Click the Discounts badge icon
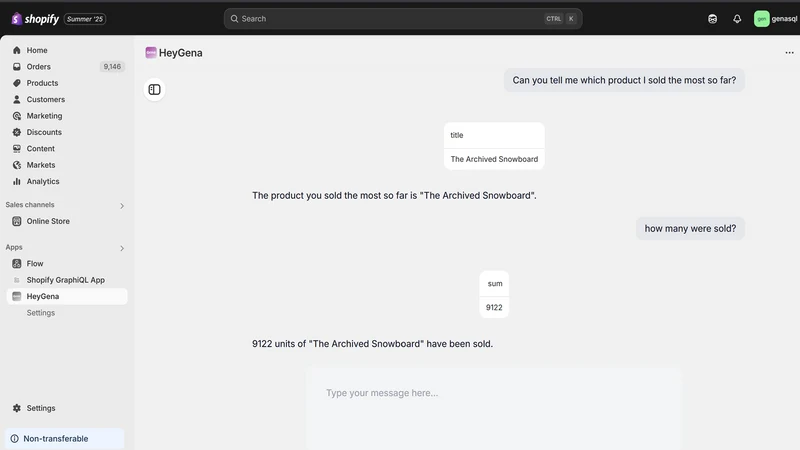Image resolution: width=800 pixels, height=450 pixels. point(17,132)
